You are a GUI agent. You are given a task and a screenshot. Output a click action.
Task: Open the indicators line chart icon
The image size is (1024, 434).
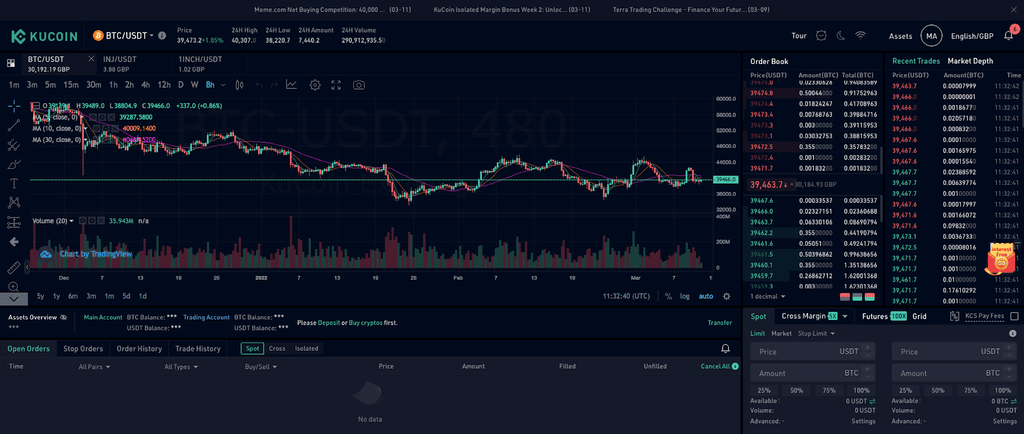(x=291, y=85)
